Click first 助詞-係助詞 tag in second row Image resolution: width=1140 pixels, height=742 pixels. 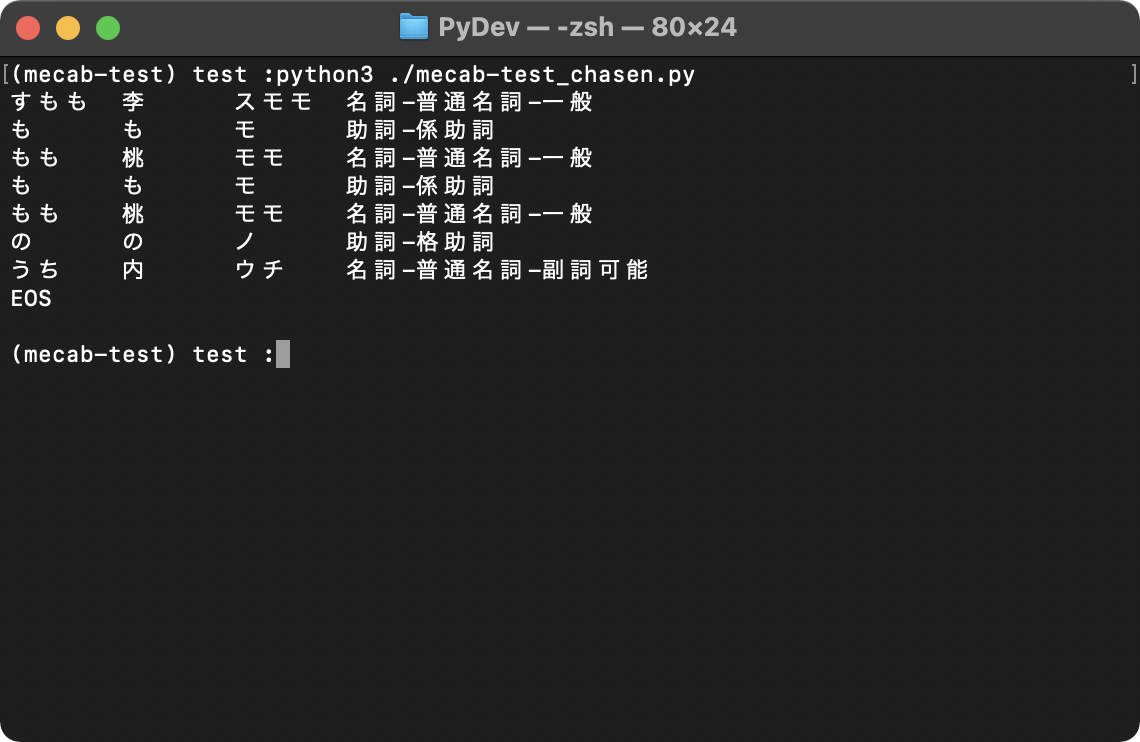tap(420, 129)
